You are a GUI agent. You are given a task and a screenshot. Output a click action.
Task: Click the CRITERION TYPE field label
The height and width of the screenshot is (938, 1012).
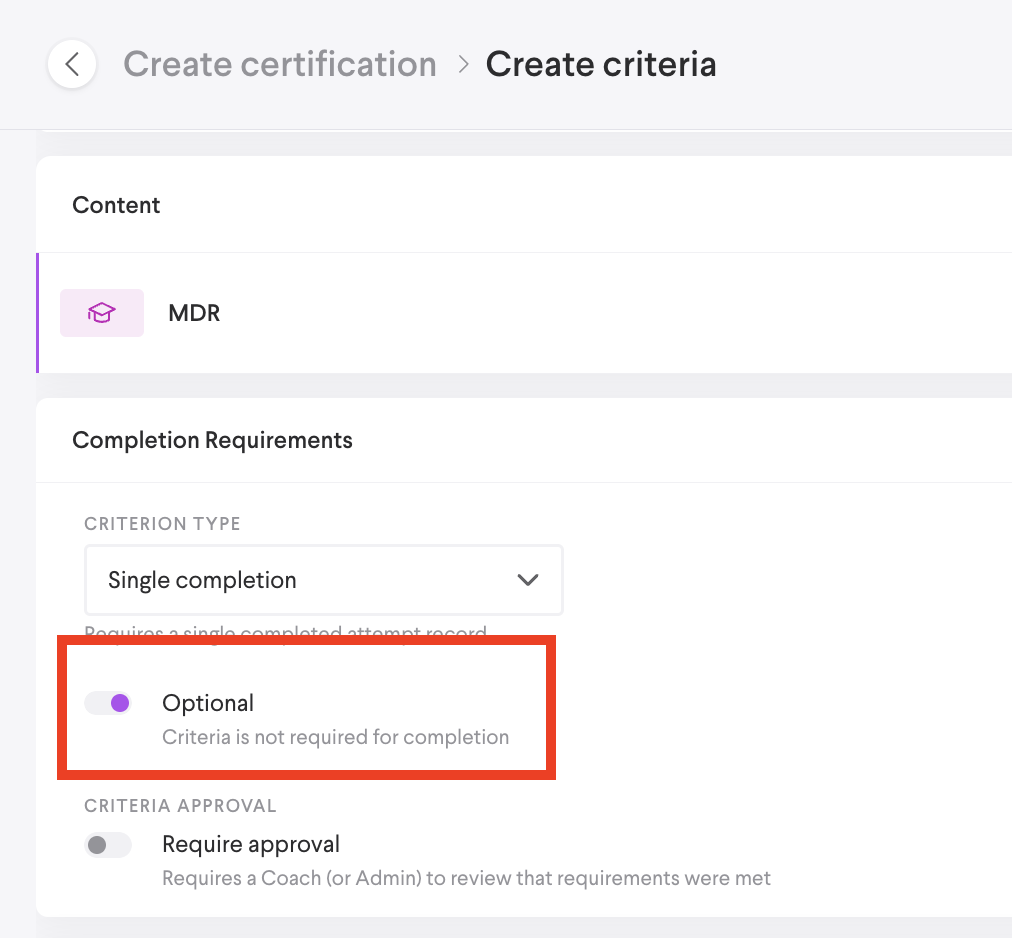coord(162,524)
